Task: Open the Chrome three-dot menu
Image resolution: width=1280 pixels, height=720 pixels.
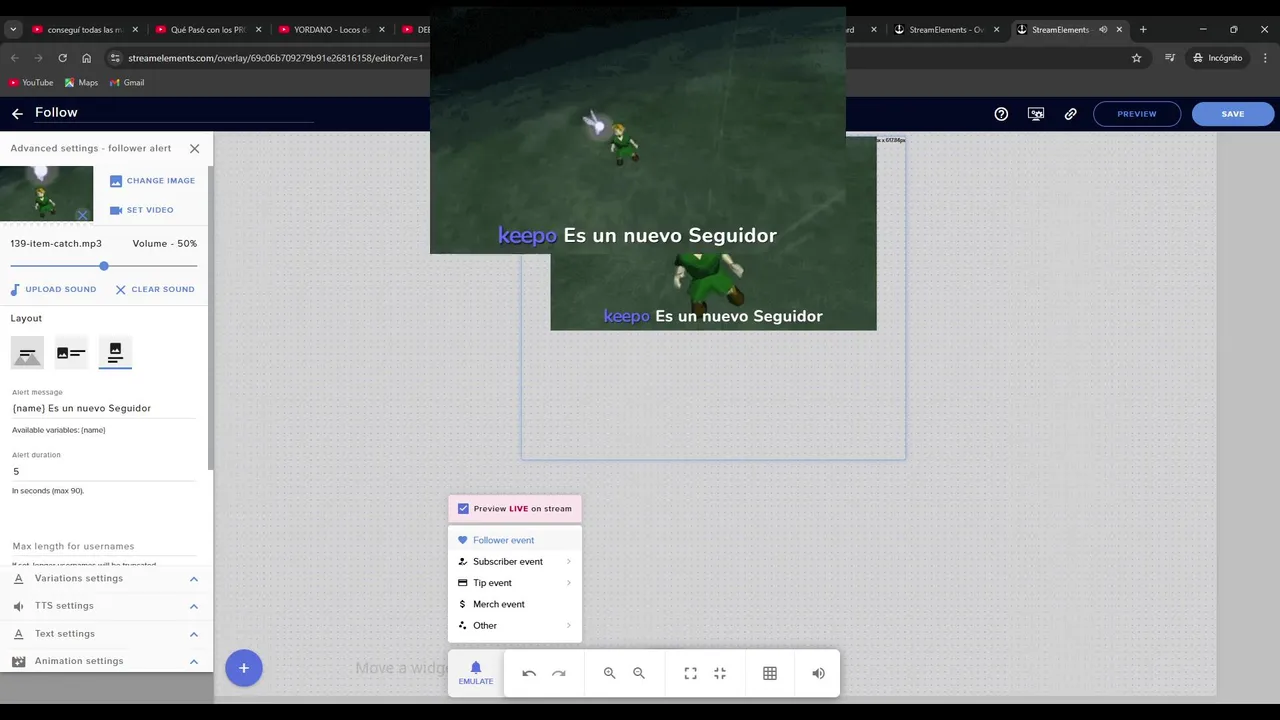Action: [x=1265, y=58]
